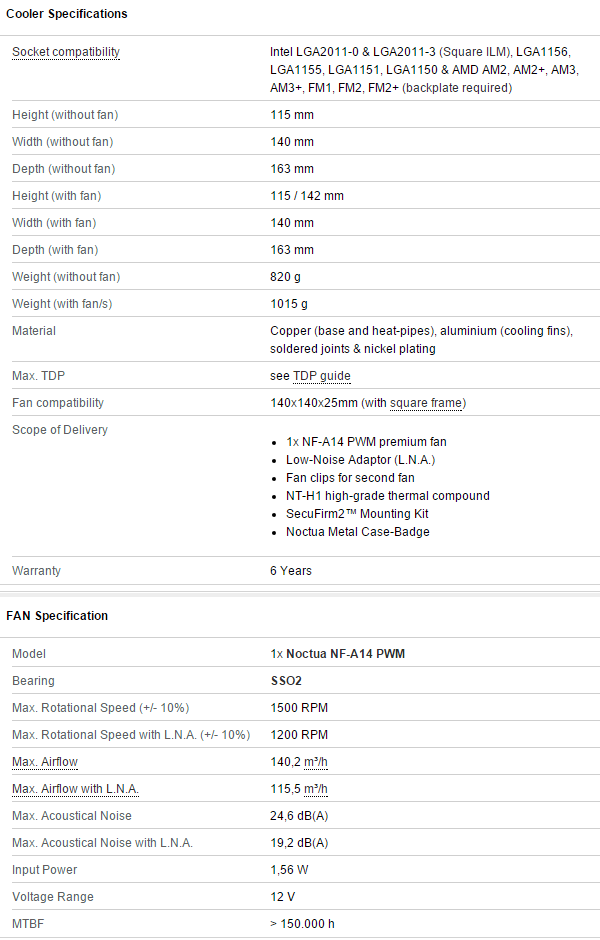This screenshot has height=940, width=600.
Task: Select the FAN Specification heading
Action: (57, 616)
